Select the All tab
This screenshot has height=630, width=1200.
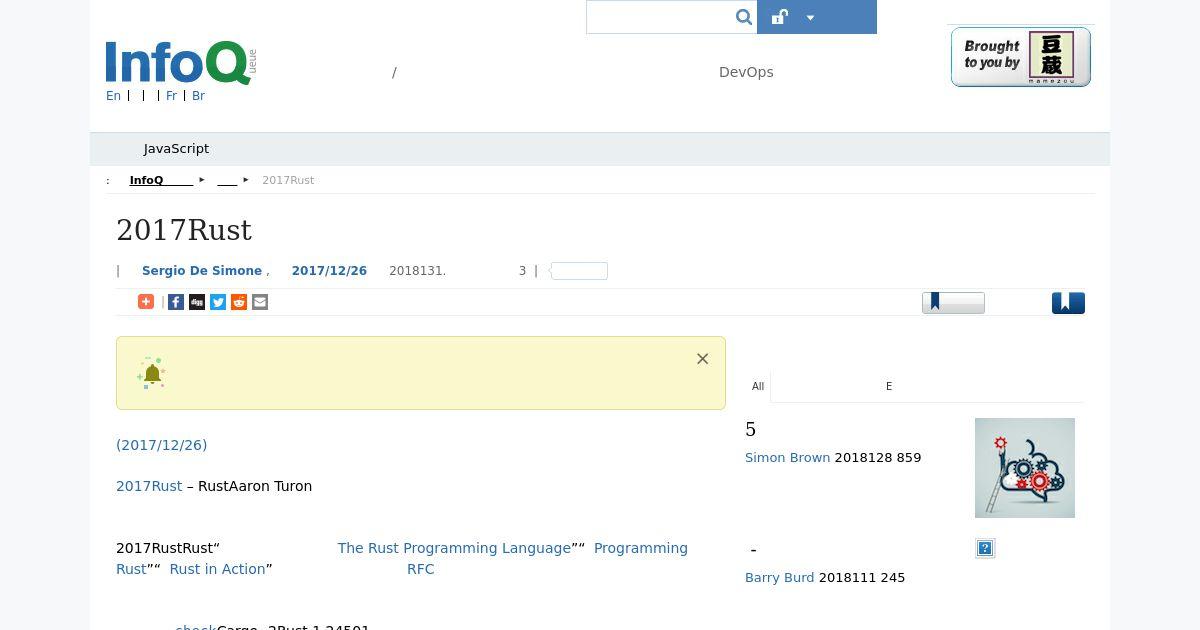(758, 386)
